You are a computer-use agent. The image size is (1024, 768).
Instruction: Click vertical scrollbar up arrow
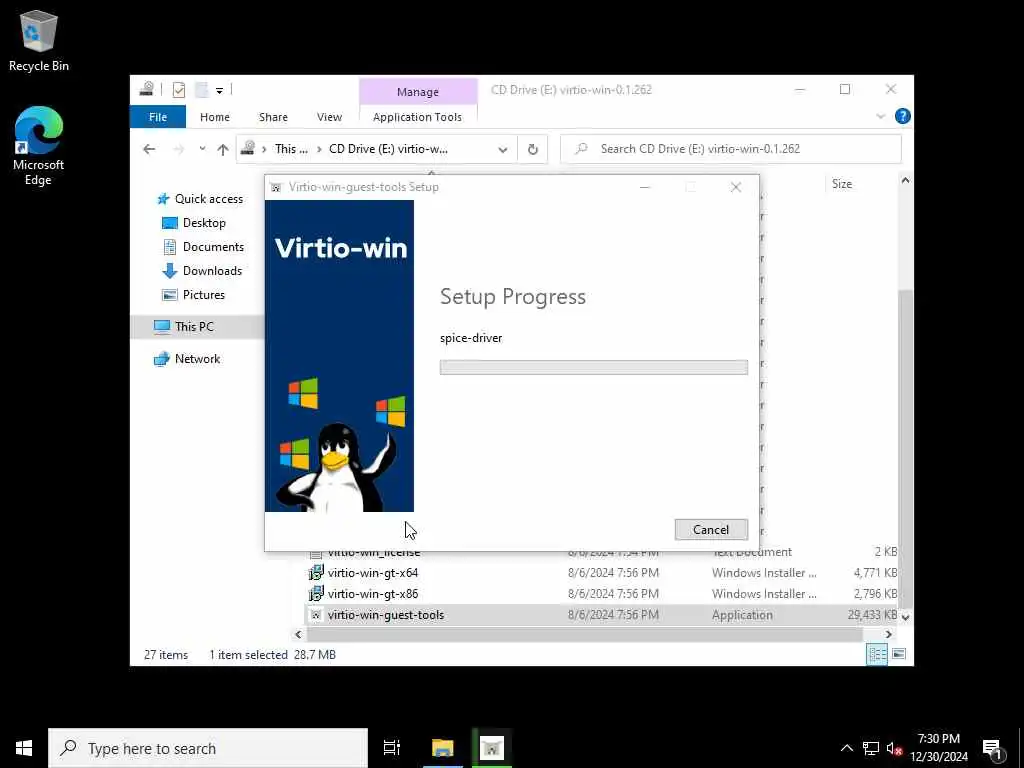(x=905, y=180)
